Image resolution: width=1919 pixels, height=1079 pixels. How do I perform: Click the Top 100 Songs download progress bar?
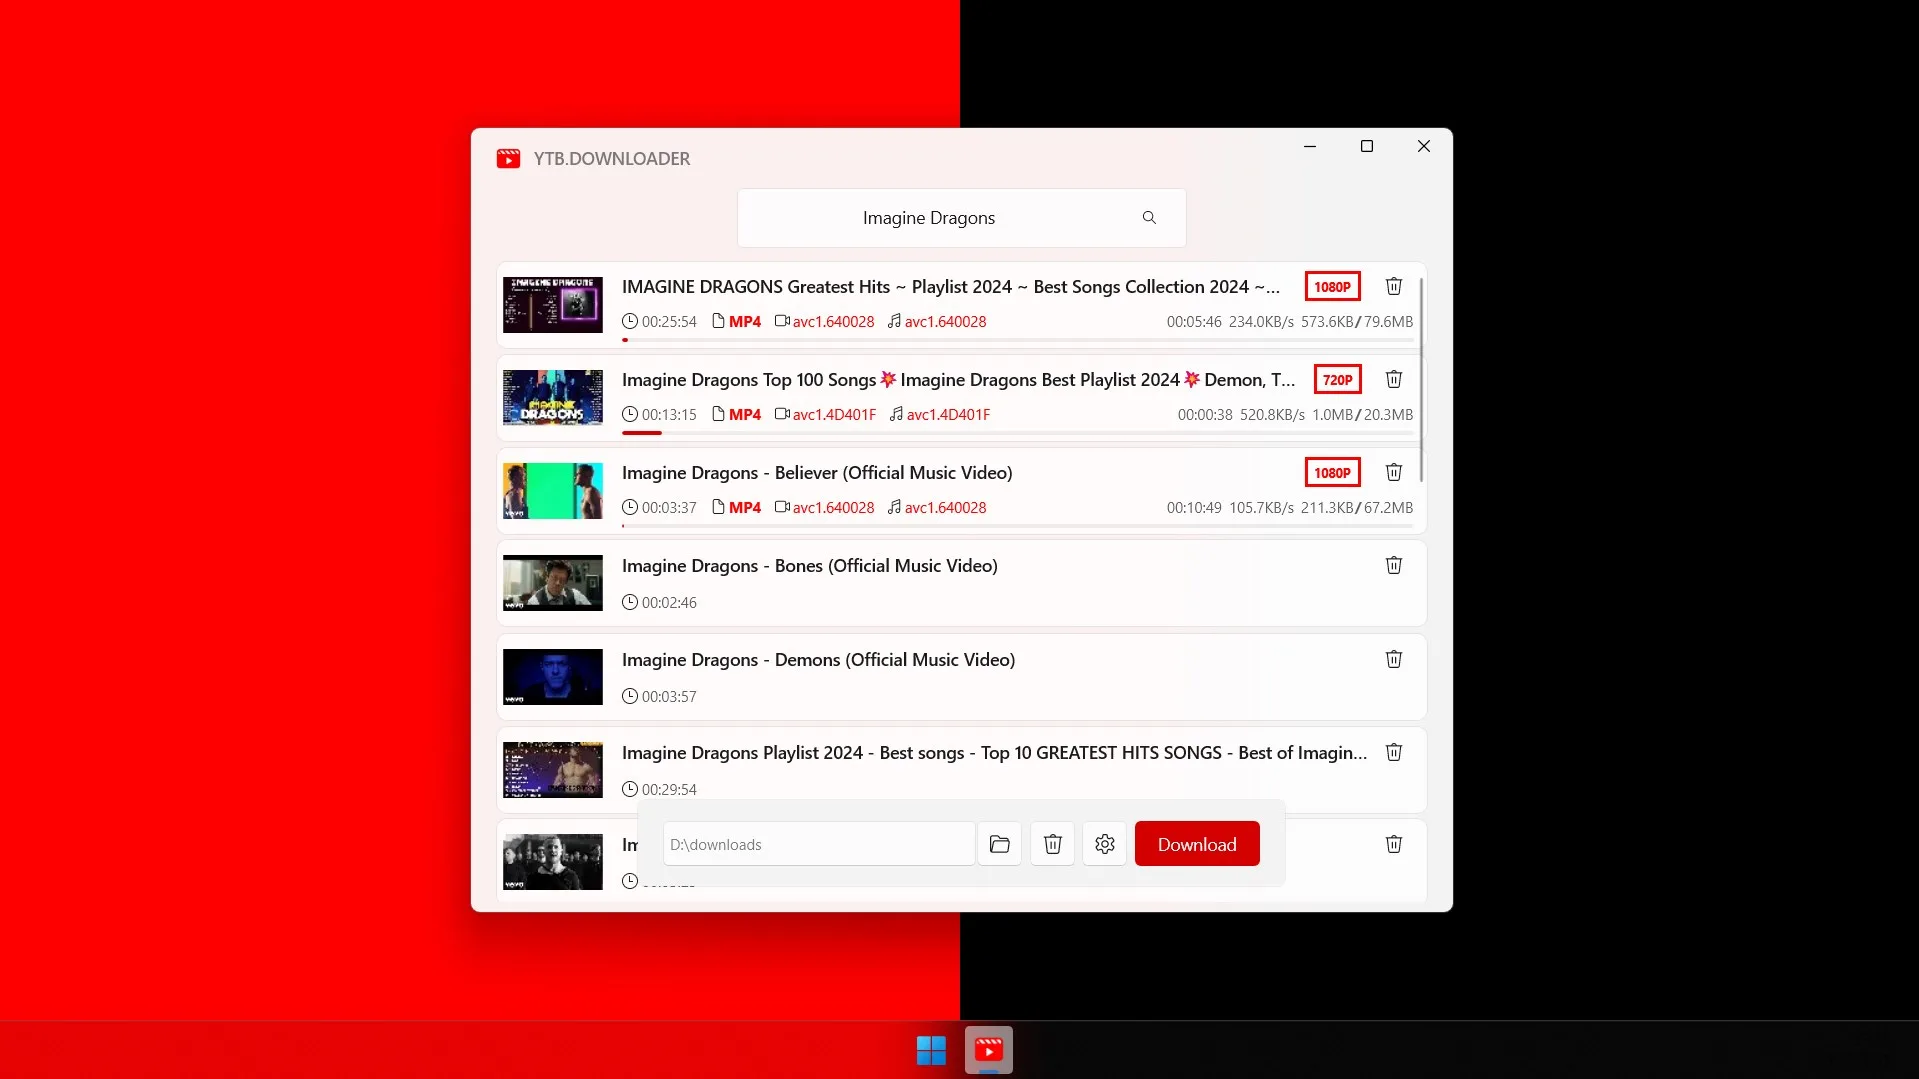click(x=1017, y=433)
